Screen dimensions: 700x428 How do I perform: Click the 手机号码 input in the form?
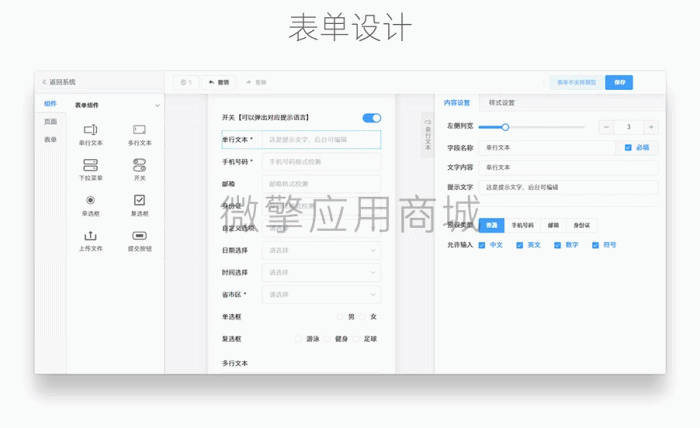[321, 162]
